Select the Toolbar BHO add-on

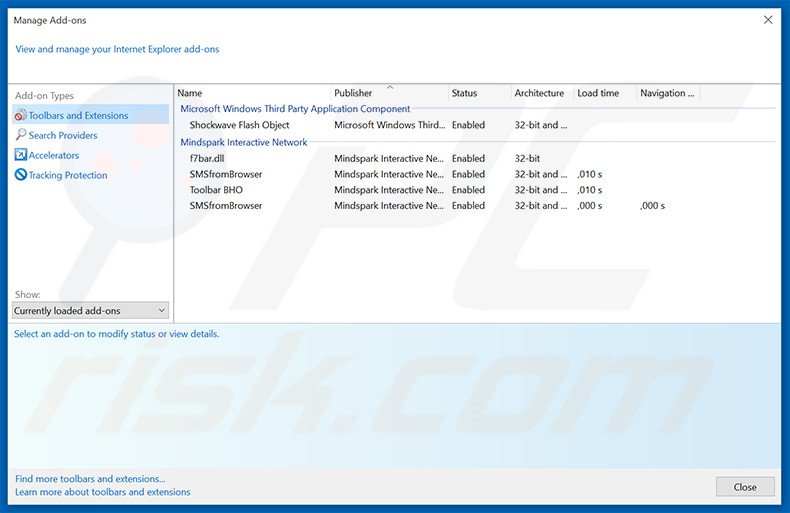(216, 190)
